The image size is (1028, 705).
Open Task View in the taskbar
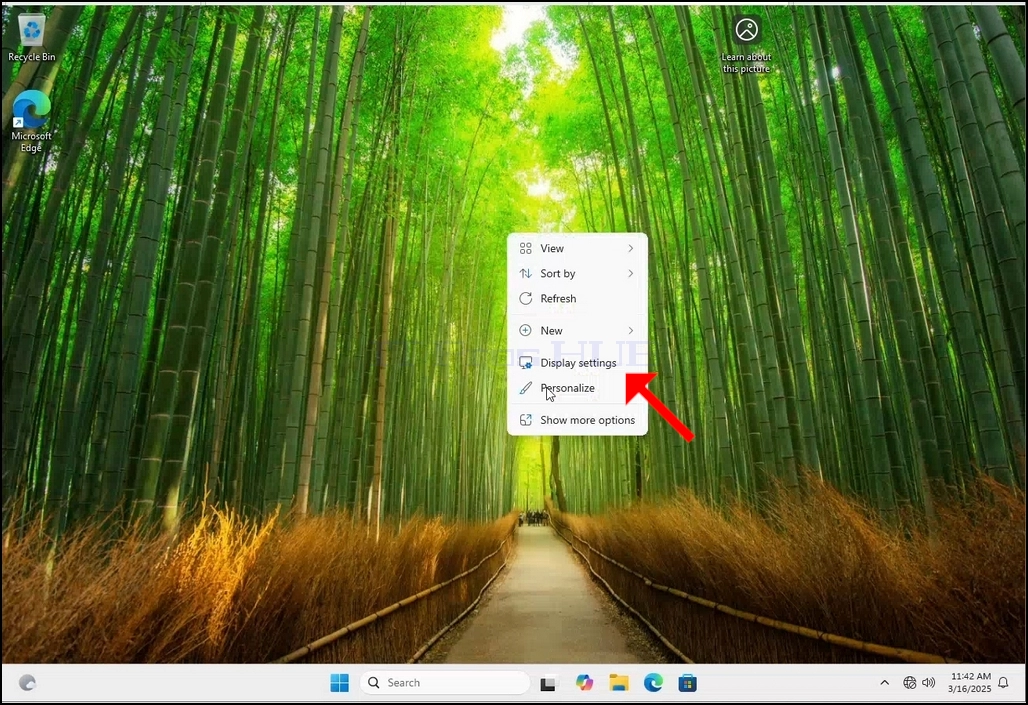pyautogui.click(x=548, y=683)
